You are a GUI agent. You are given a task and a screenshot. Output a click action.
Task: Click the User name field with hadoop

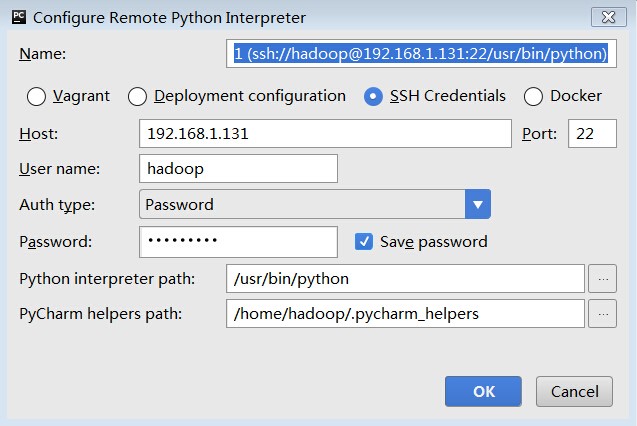238,169
